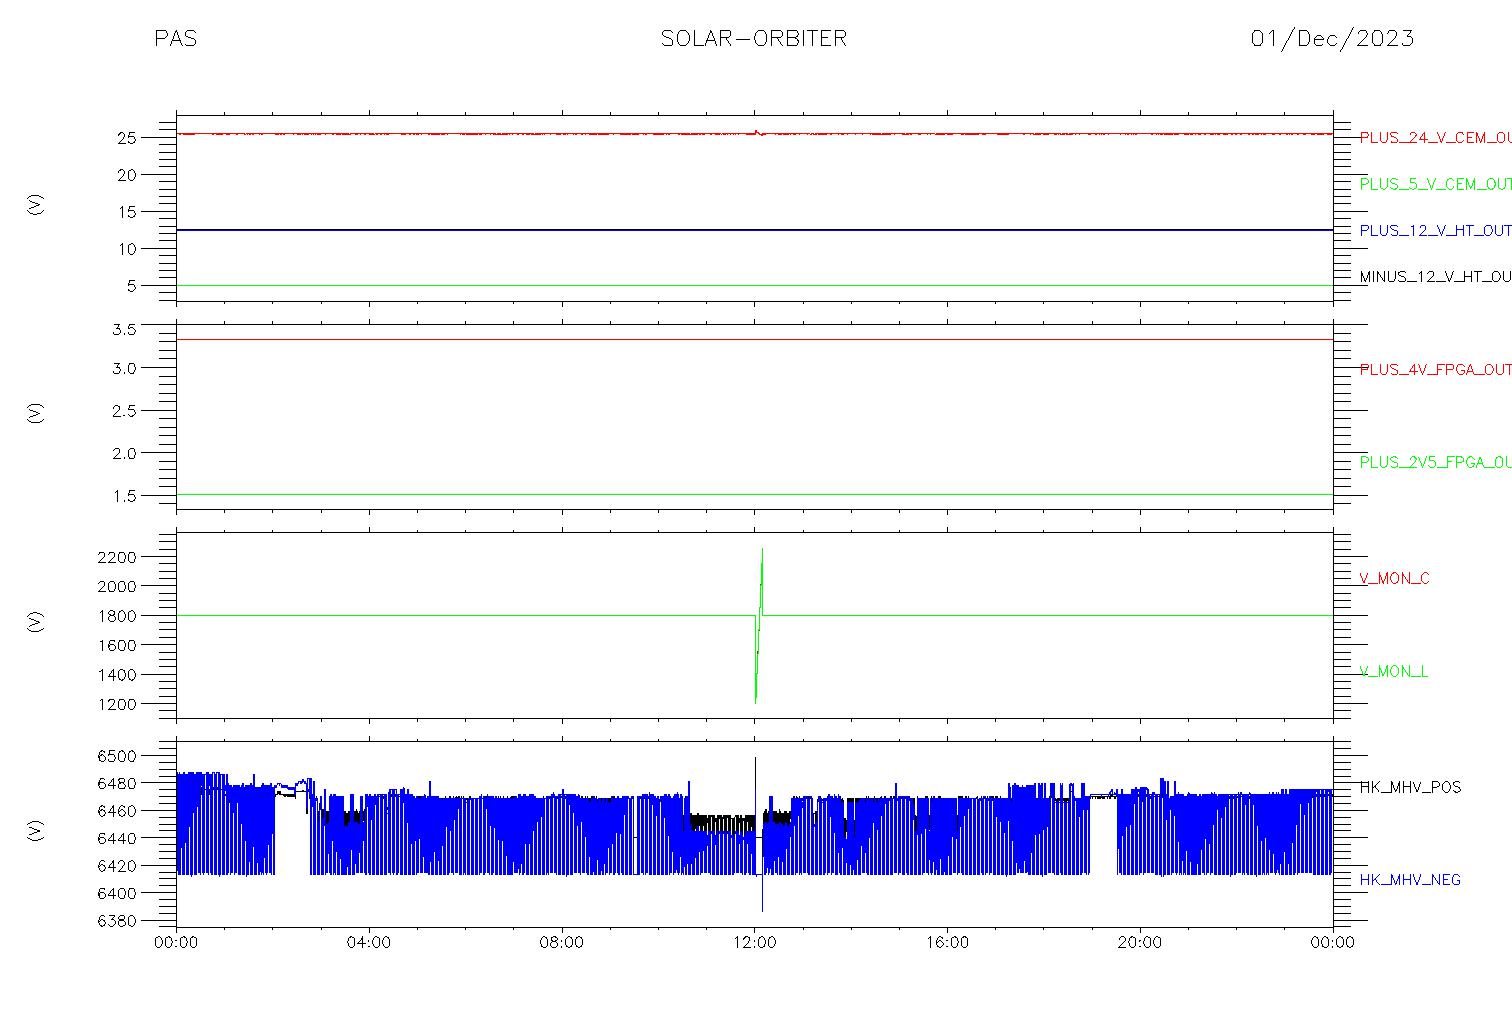Select the green PLUS_5_V_CEM_OUT legend label
Viewport: 1512px width, 1020px height.
coord(1435,184)
